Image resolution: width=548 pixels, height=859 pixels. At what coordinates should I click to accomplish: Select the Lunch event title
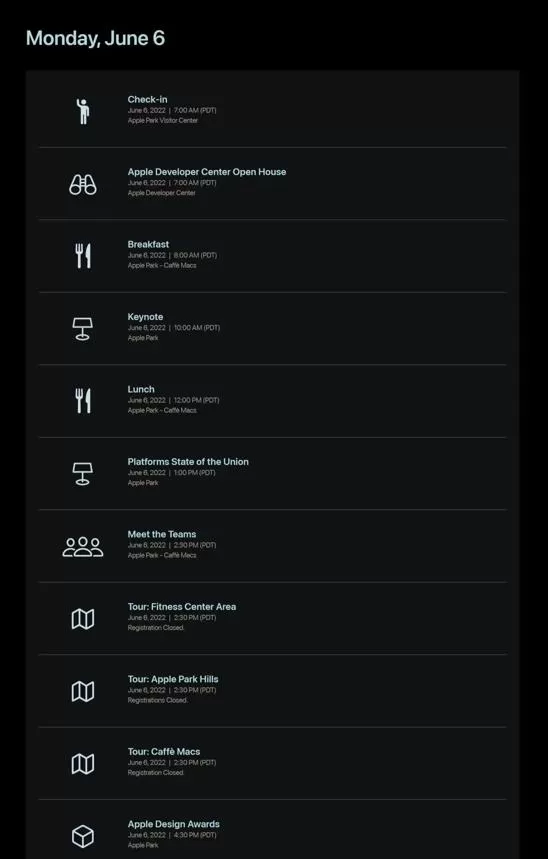tap(141, 389)
